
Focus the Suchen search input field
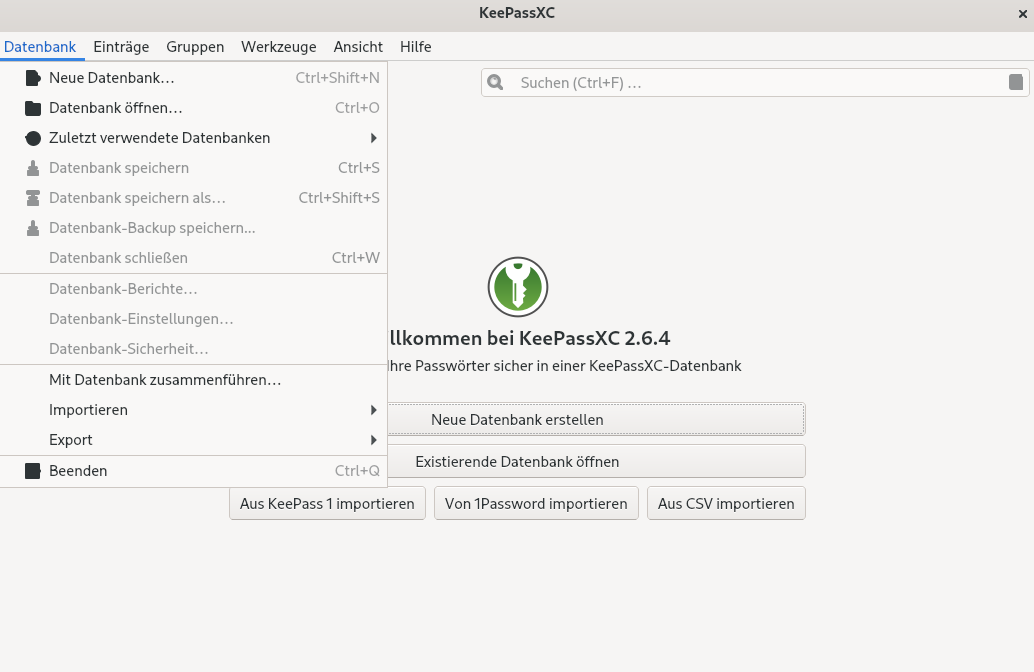coord(750,83)
